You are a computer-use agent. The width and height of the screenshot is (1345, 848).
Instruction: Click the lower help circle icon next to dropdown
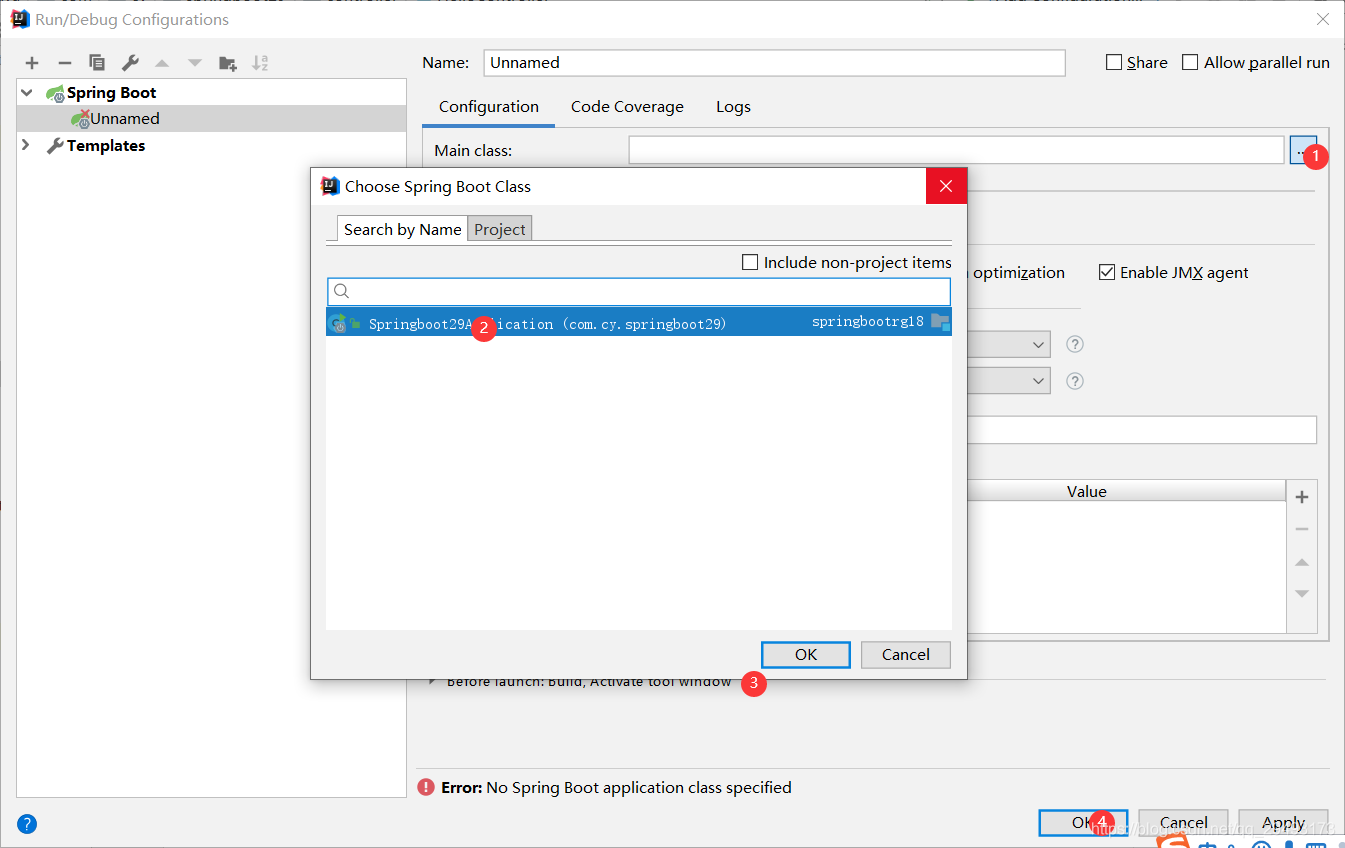pyautogui.click(x=1075, y=381)
